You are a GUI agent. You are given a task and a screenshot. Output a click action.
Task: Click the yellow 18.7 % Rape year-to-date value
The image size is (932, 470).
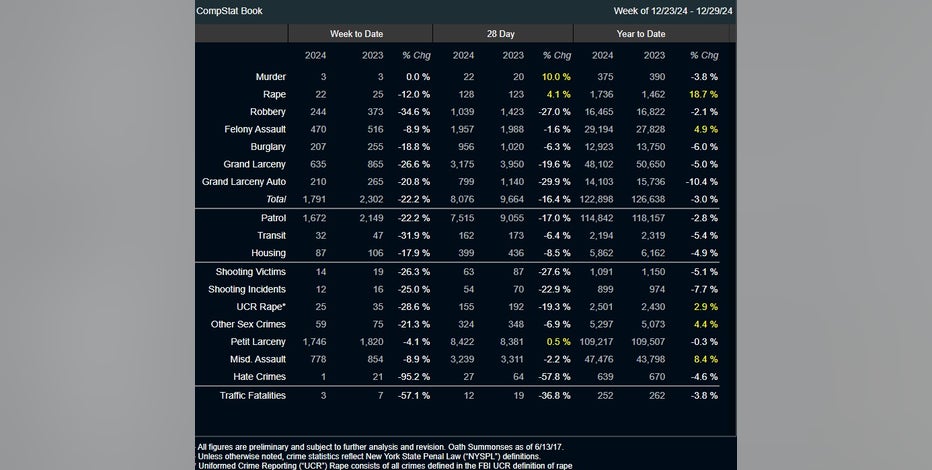pyautogui.click(x=704, y=94)
